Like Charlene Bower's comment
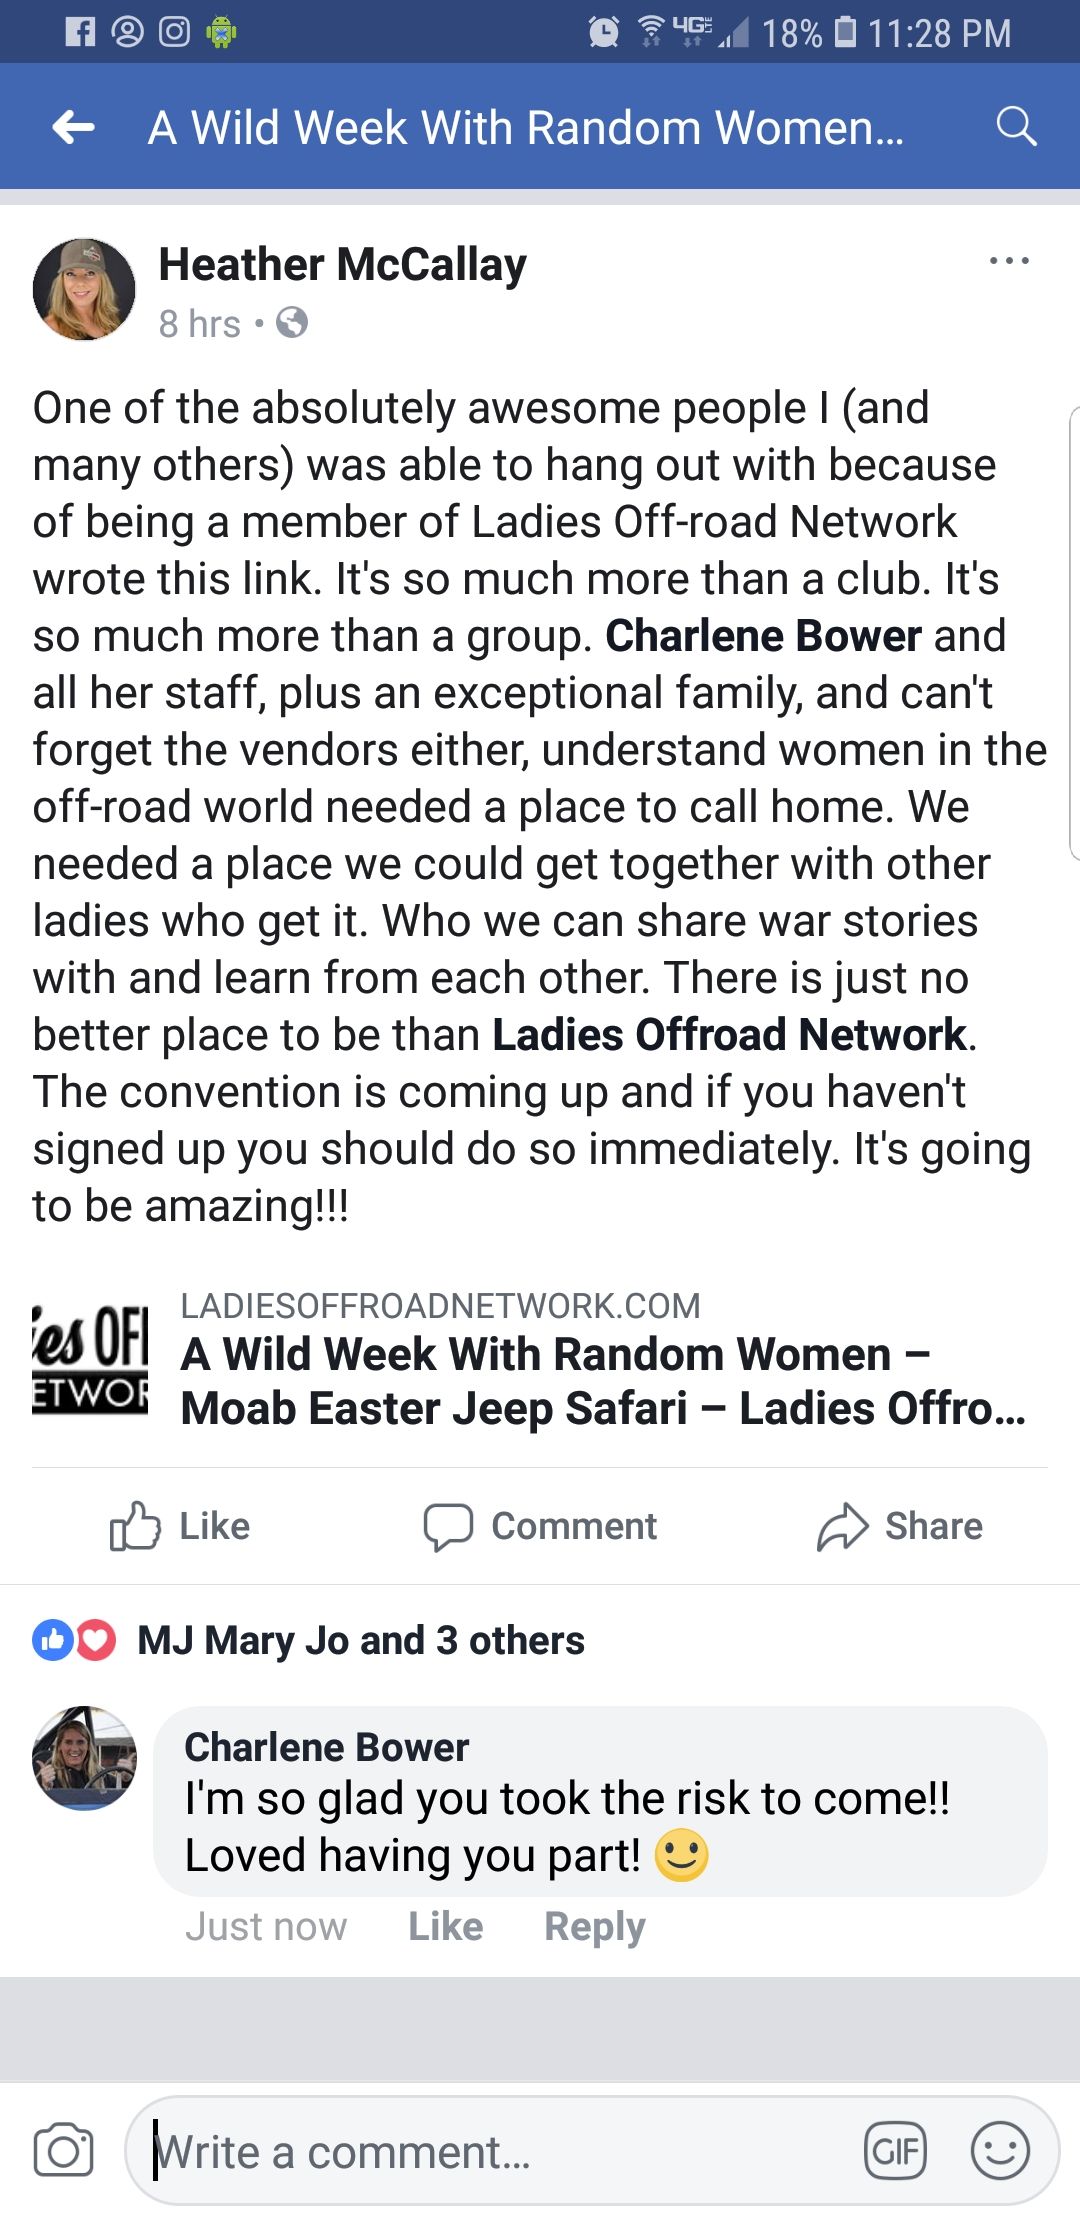 (x=445, y=1926)
